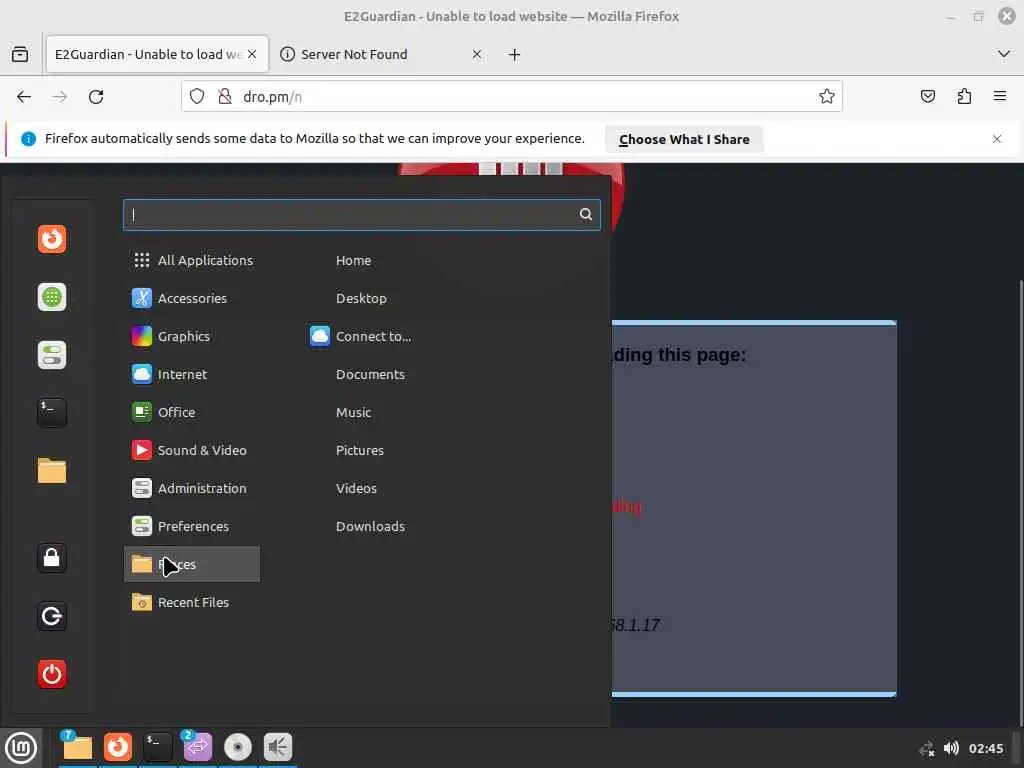Click the network status tray icon
The image size is (1024, 768).
point(926,748)
